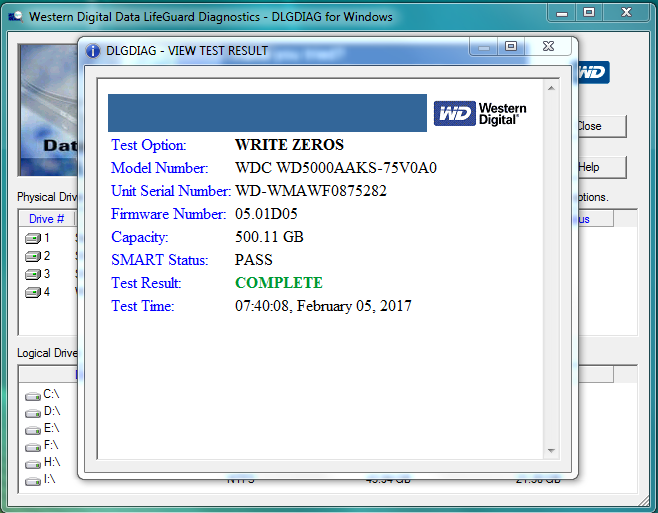Image resolution: width=658 pixels, height=513 pixels.
Task: Select logical drive I:\ icon
Action: (x=33, y=481)
